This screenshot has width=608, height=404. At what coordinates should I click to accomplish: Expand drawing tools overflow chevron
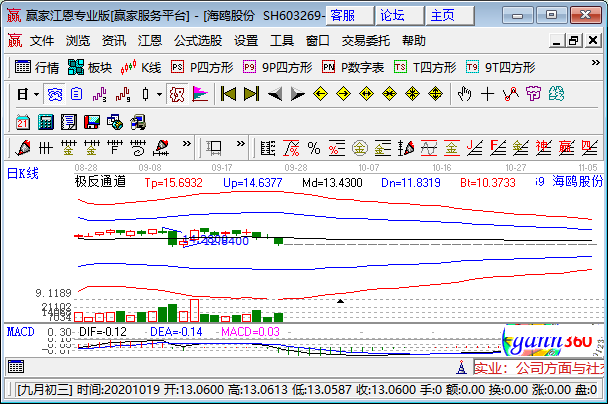pyautogui.click(x=187, y=143)
